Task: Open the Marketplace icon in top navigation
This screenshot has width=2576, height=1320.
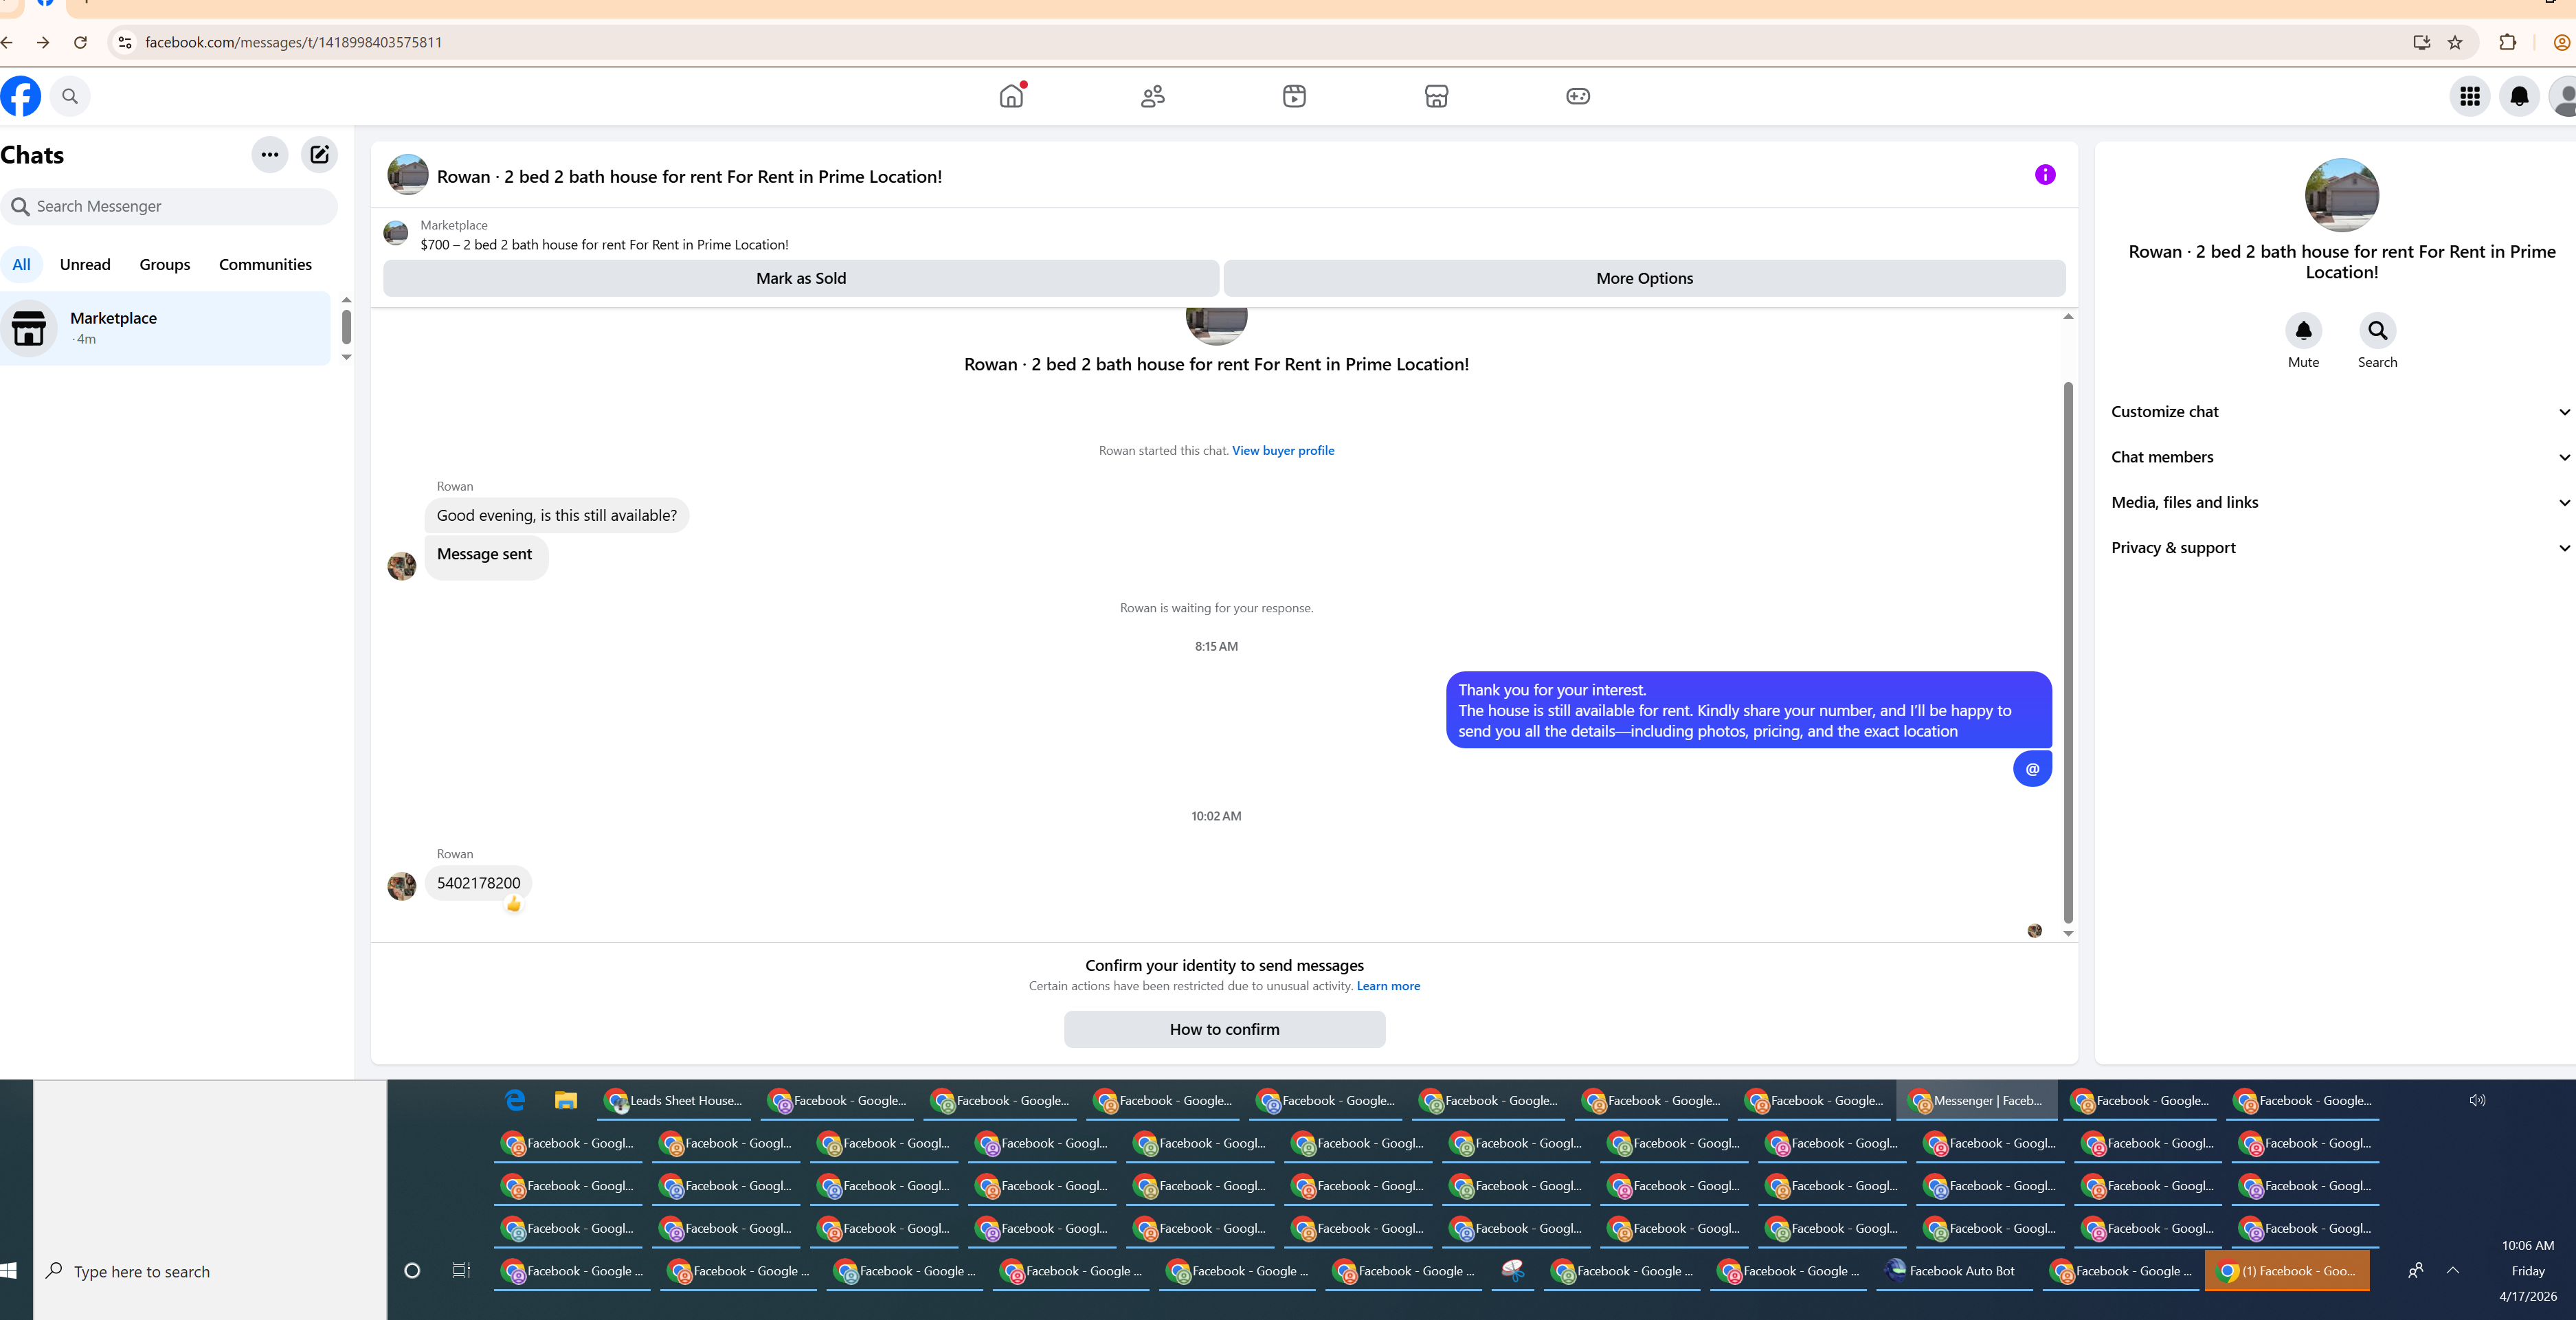Action: [1436, 96]
